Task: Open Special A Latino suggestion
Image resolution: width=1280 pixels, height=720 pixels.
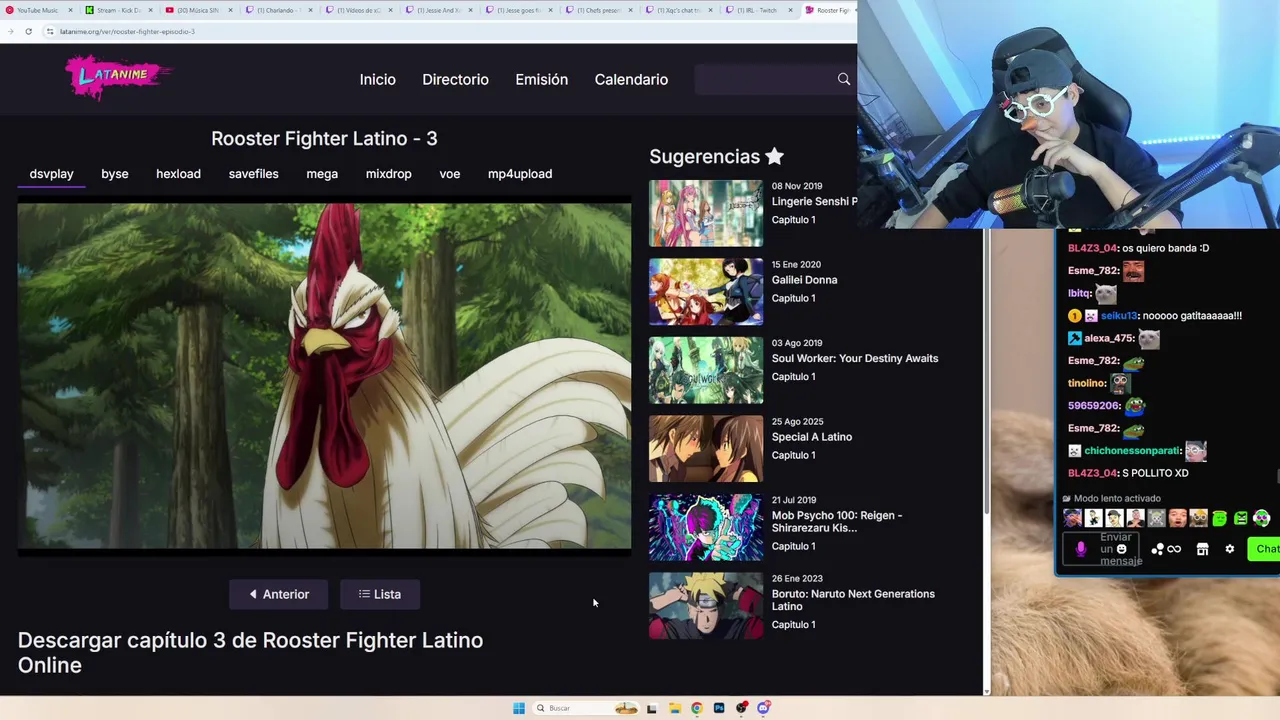Action: (x=812, y=437)
